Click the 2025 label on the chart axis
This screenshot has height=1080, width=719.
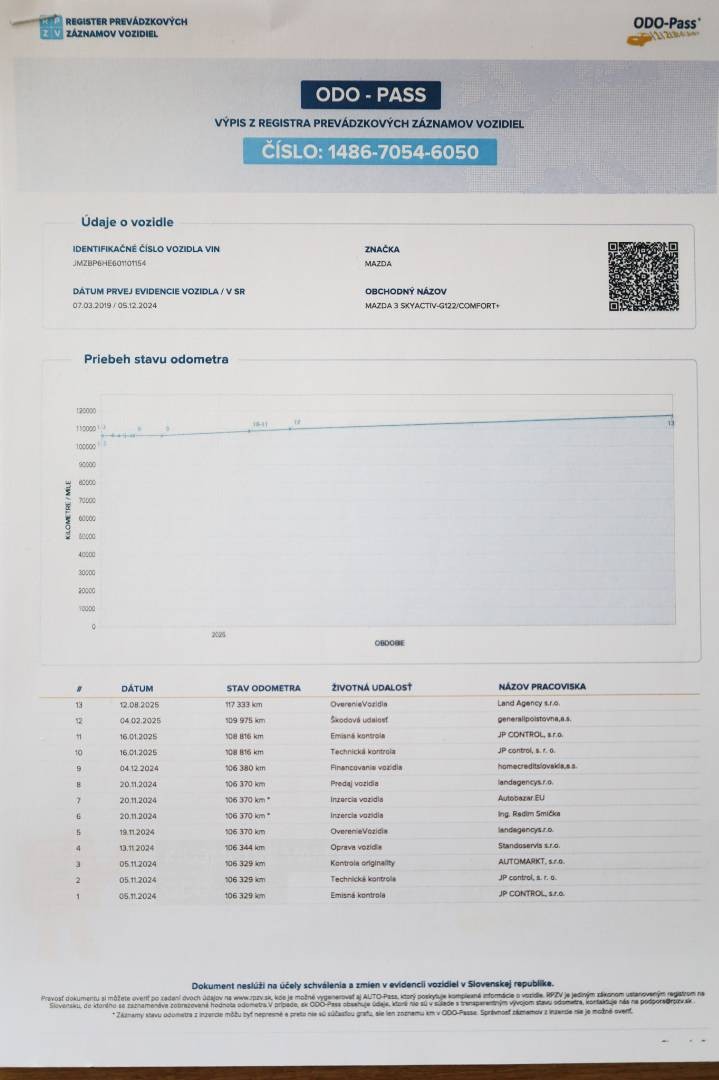click(x=218, y=634)
